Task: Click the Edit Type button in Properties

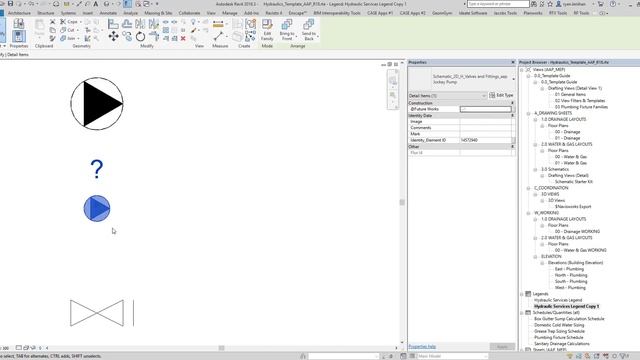Action: (x=501, y=95)
